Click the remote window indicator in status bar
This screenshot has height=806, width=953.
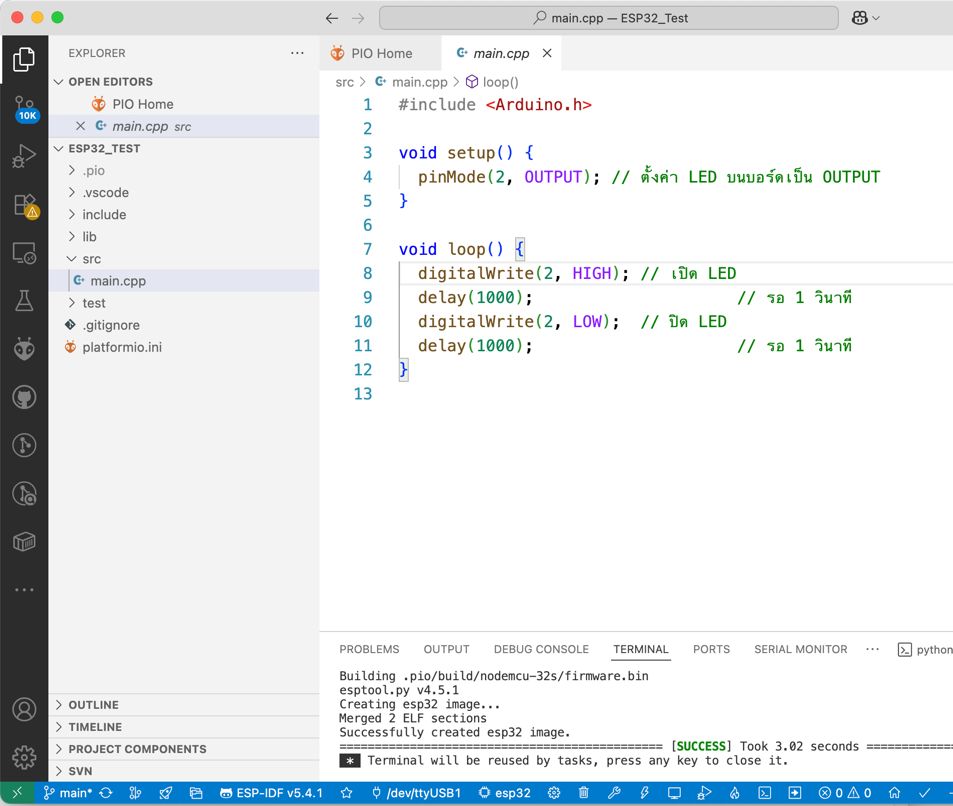(17, 793)
